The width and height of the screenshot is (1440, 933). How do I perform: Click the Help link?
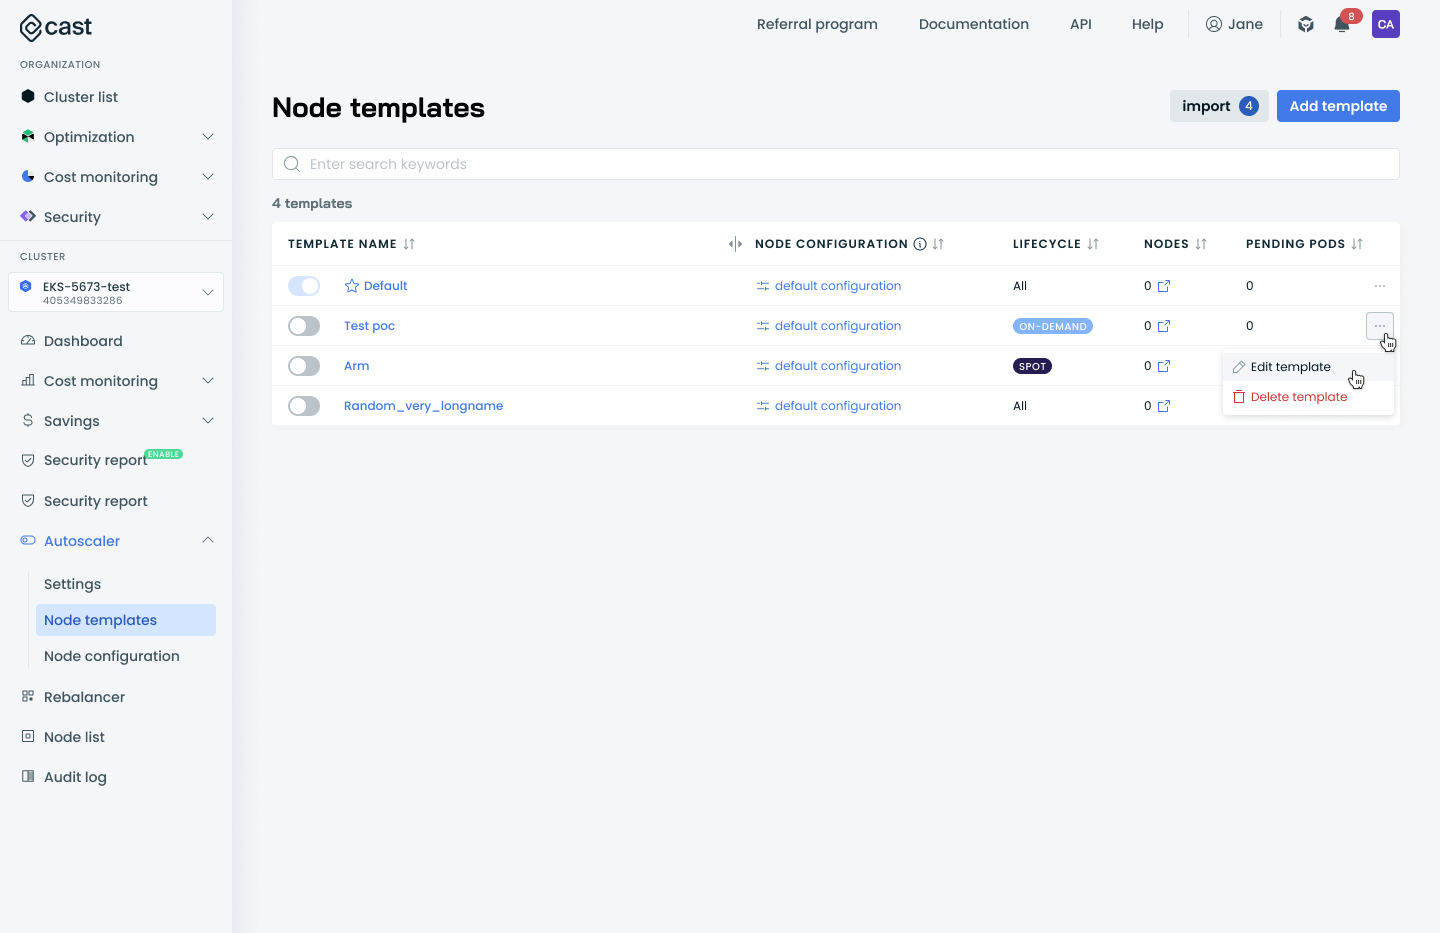[1148, 24]
